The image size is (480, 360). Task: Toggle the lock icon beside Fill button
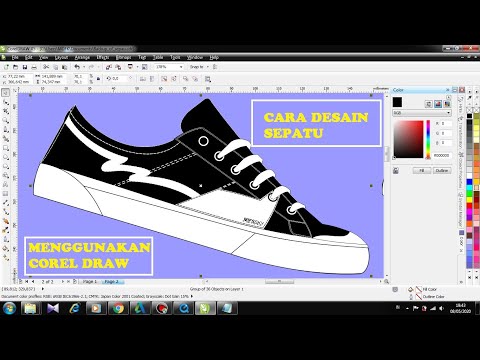396,171
